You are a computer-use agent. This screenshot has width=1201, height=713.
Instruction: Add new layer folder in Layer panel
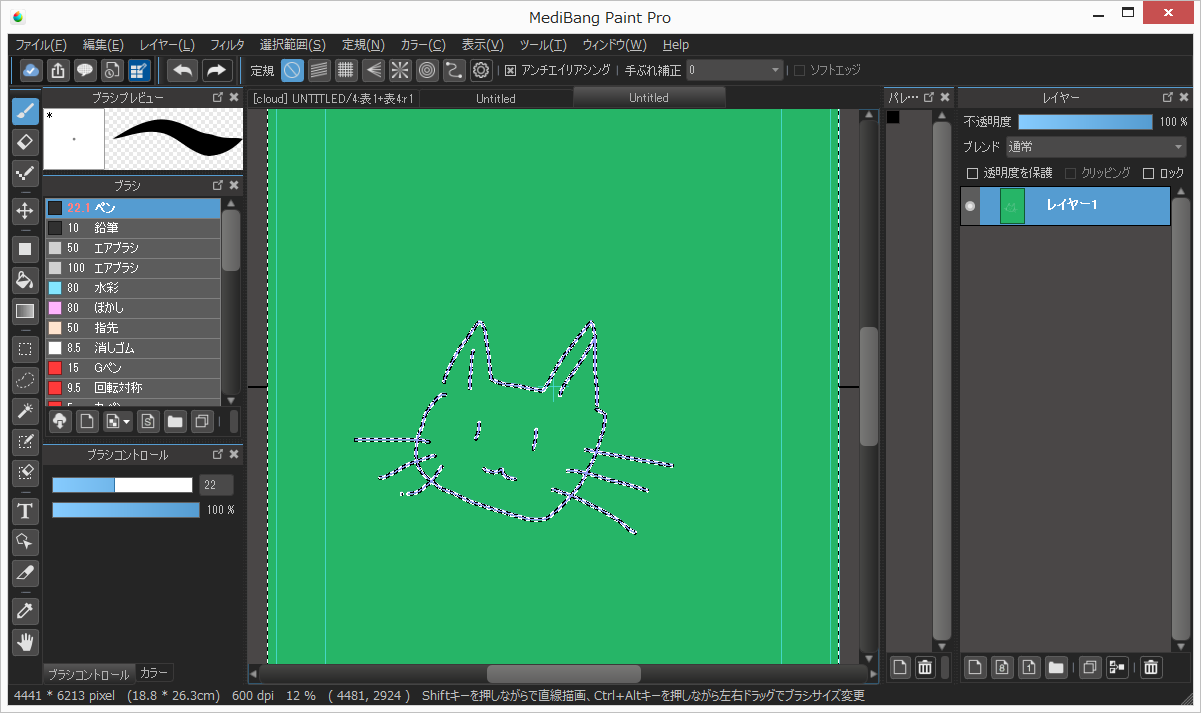coord(1056,667)
